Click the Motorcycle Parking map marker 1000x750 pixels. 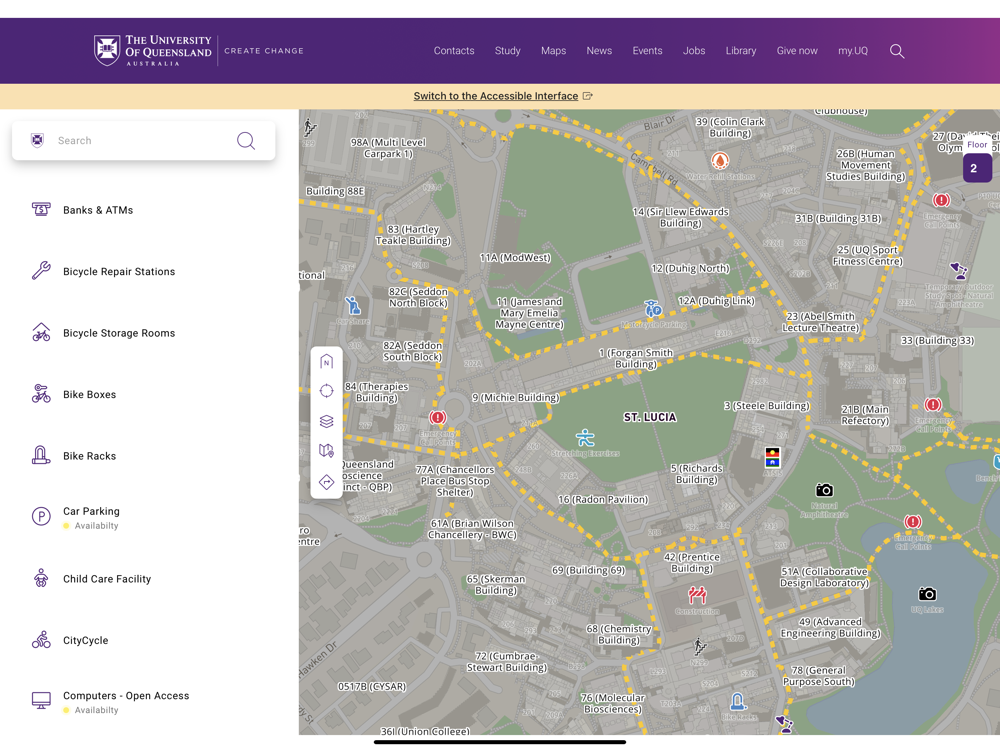tap(653, 309)
